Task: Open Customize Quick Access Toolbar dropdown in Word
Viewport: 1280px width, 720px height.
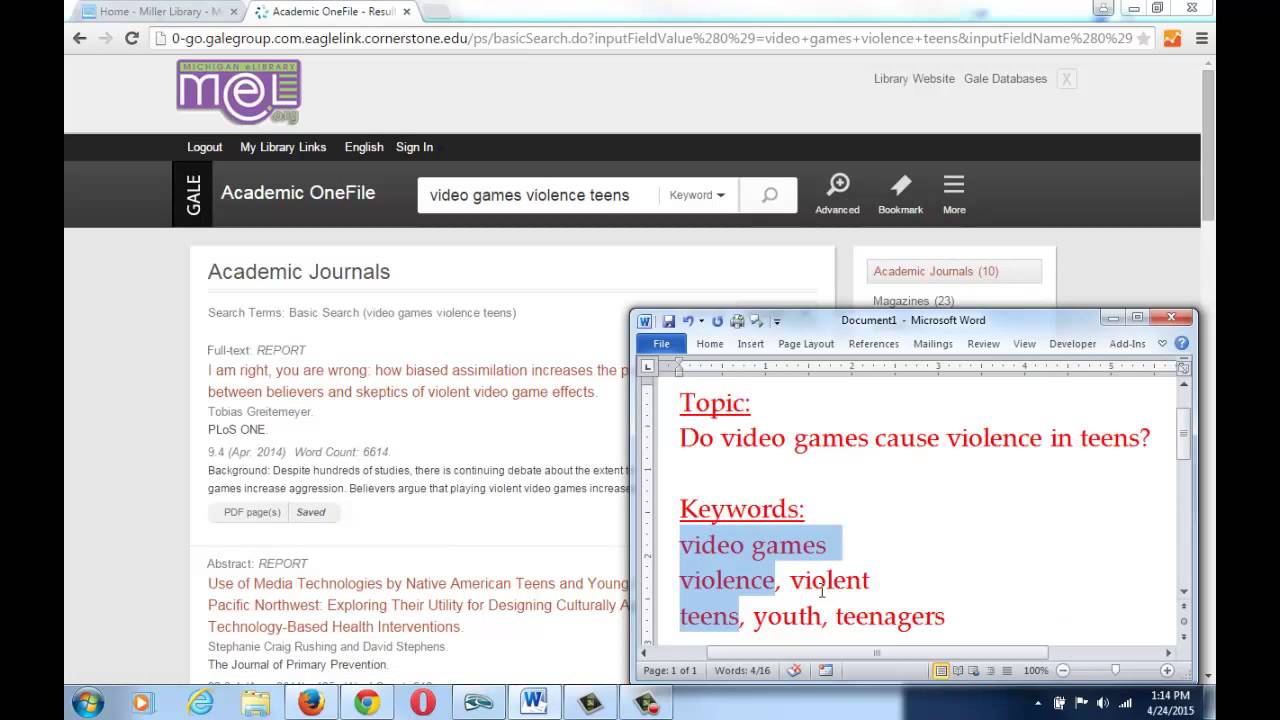Action: [x=777, y=321]
